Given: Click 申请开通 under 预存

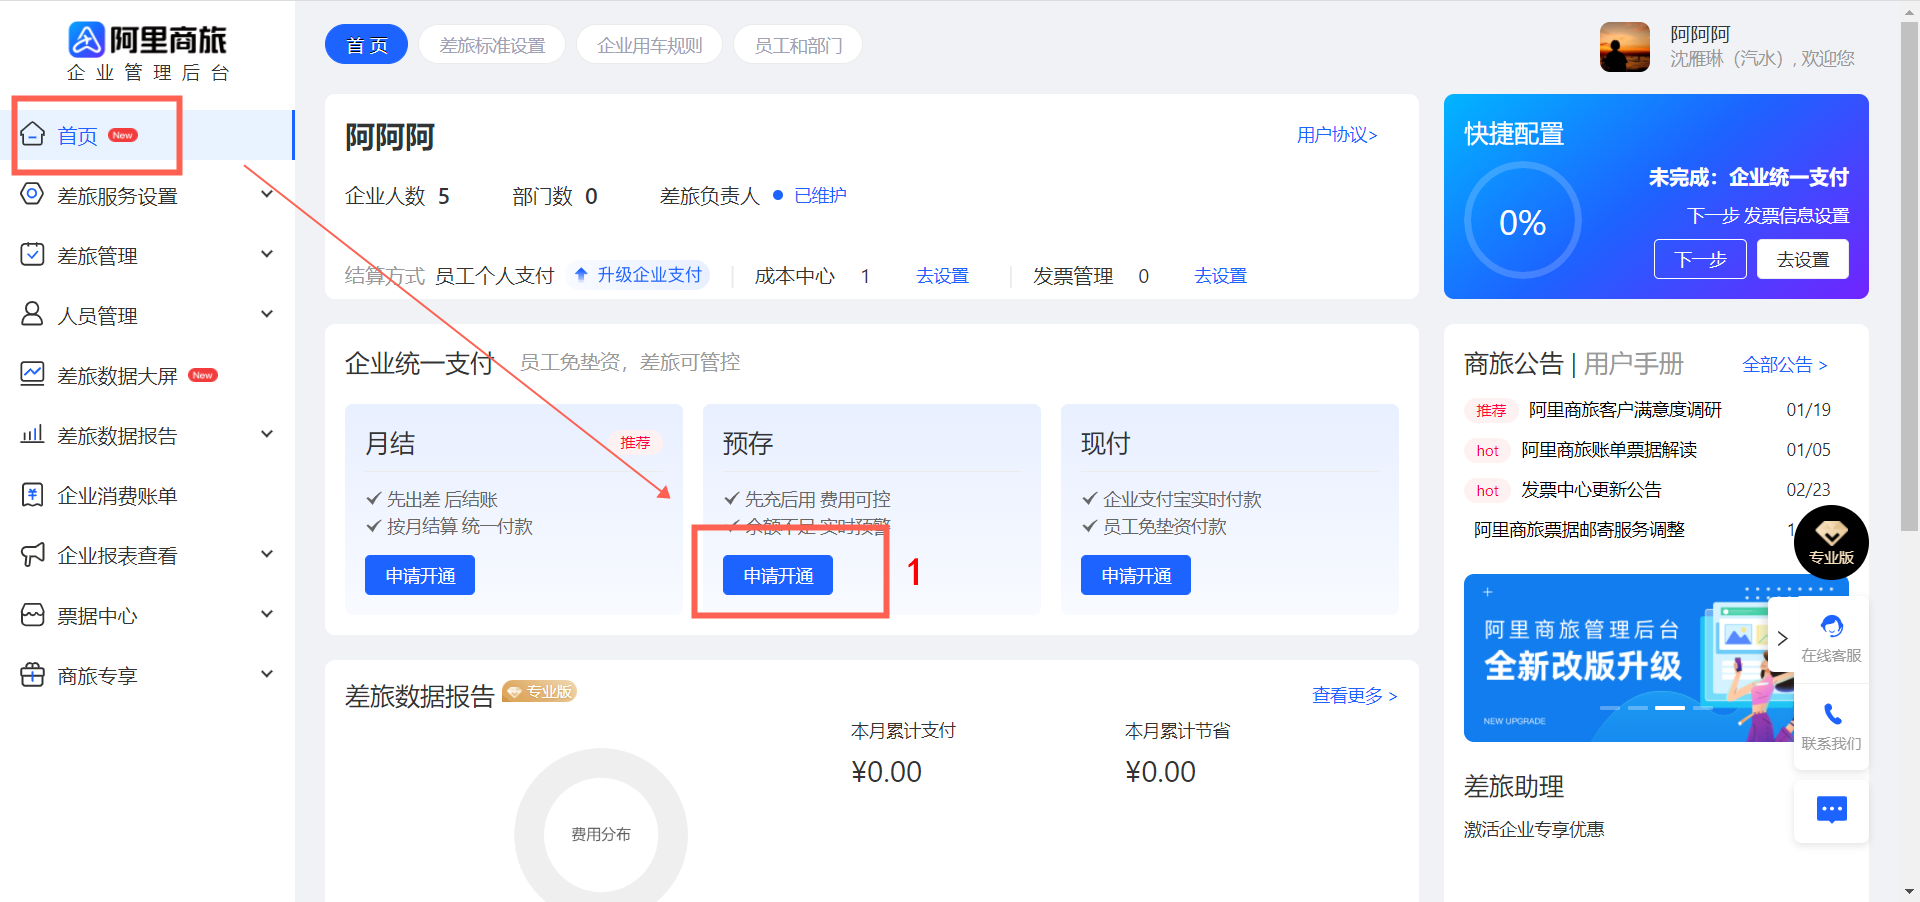Looking at the screenshot, I should click(778, 576).
